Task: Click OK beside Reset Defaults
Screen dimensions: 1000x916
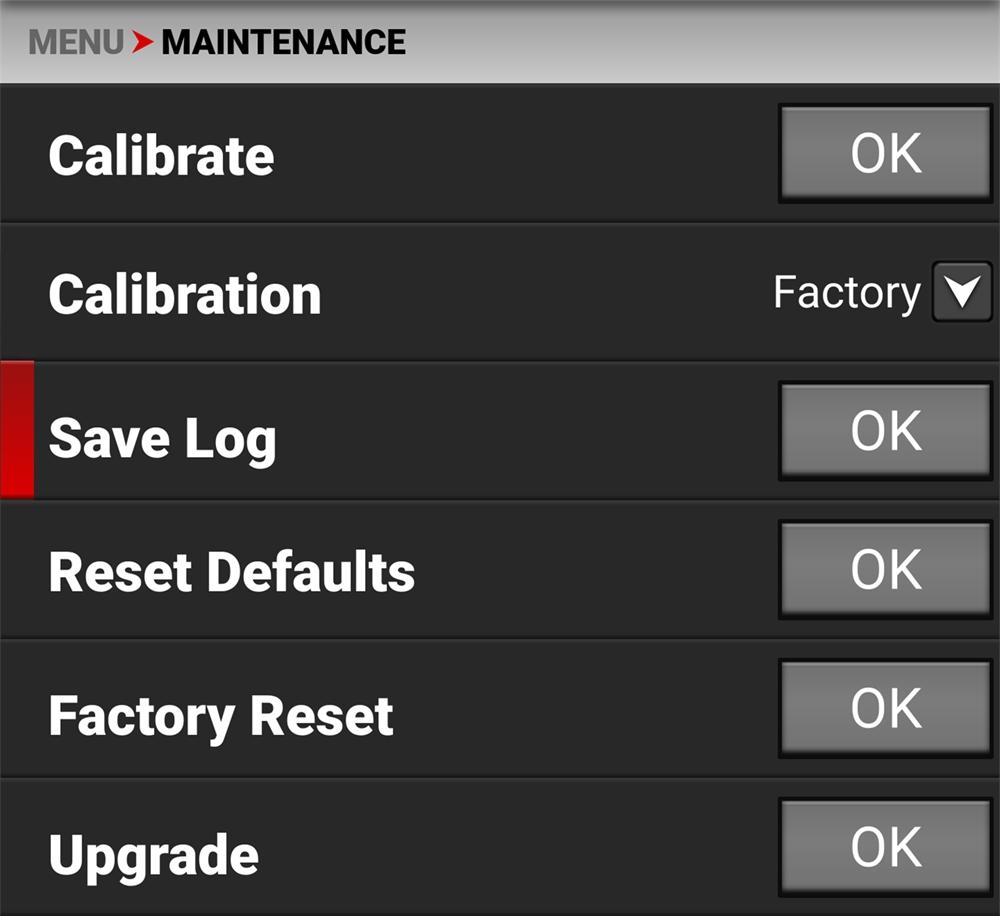Action: 885,570
